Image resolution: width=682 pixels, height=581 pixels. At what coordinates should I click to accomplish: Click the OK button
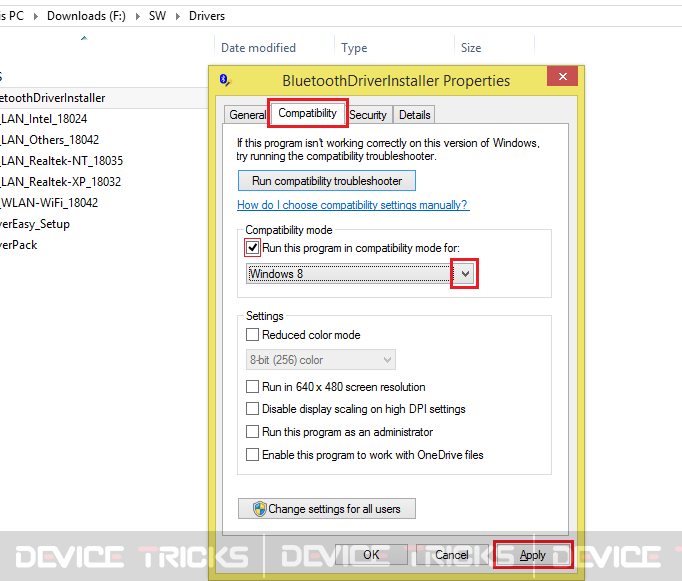pyautogui.click(x=371, y=555)
